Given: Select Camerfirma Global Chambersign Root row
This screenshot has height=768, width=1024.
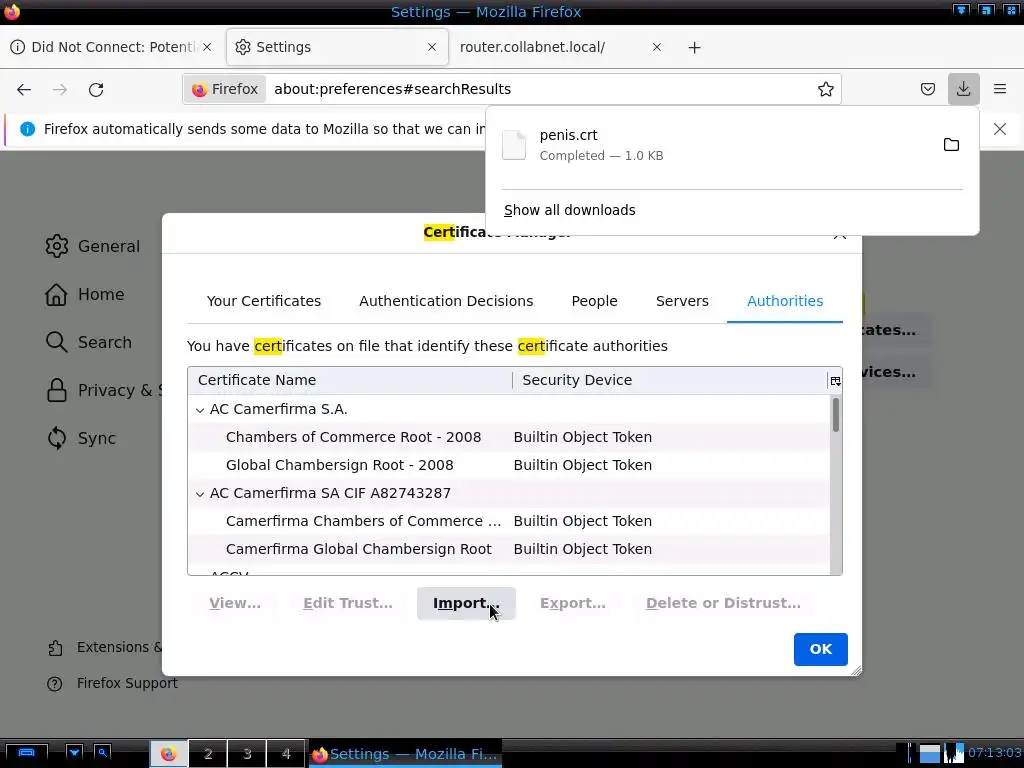Looking at the screenshot, I should point(509,549).
